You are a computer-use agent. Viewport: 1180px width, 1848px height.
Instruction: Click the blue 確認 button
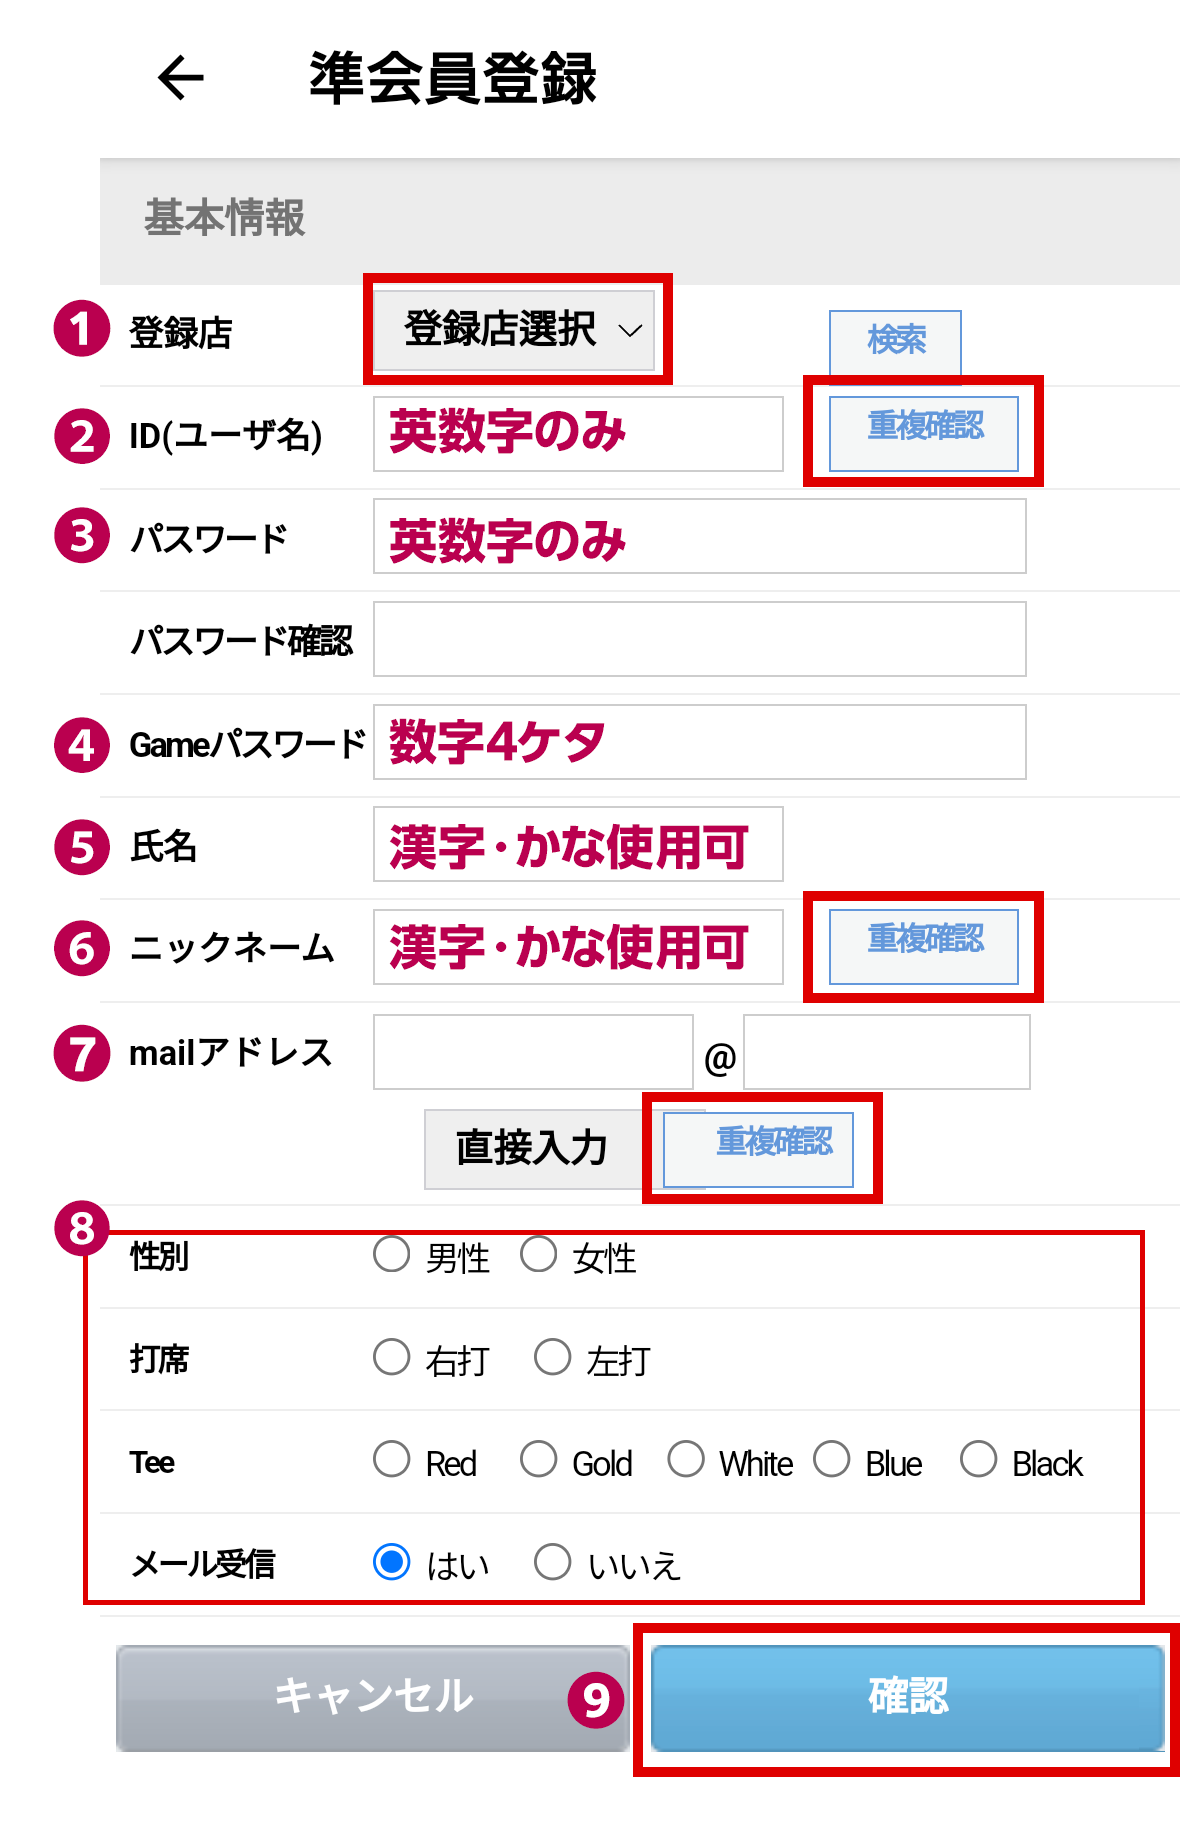click(908, 1698)
